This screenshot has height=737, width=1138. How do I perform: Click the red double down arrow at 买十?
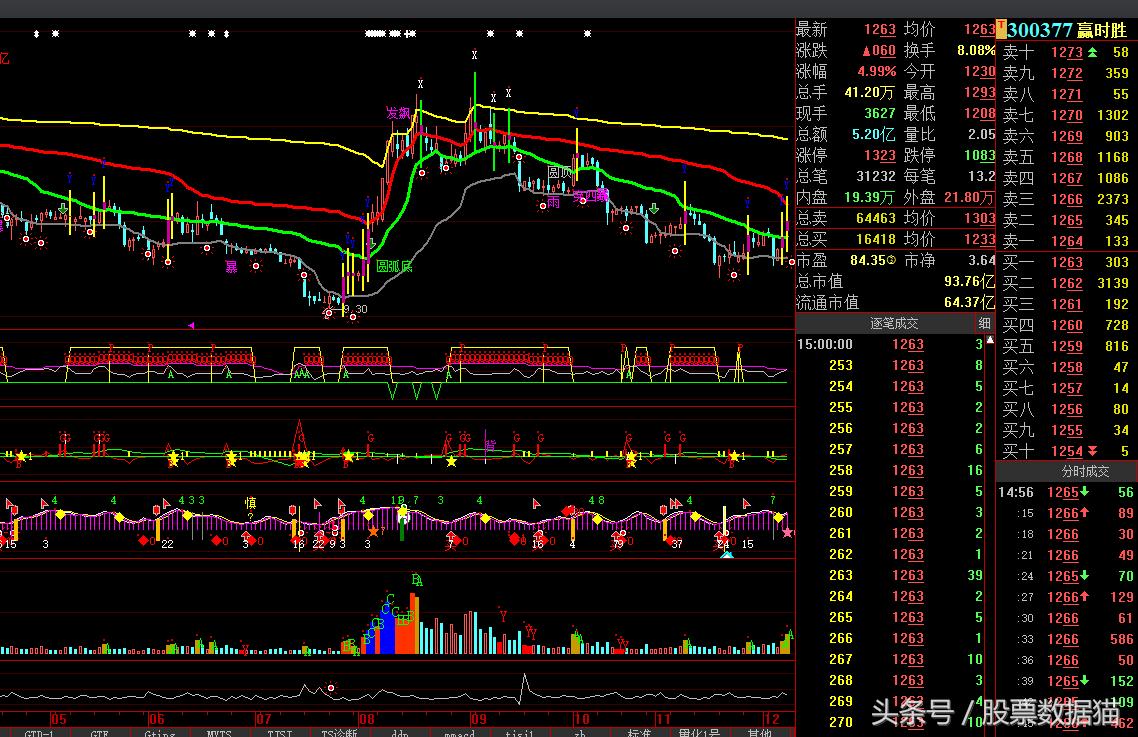tap(1092, 451)
